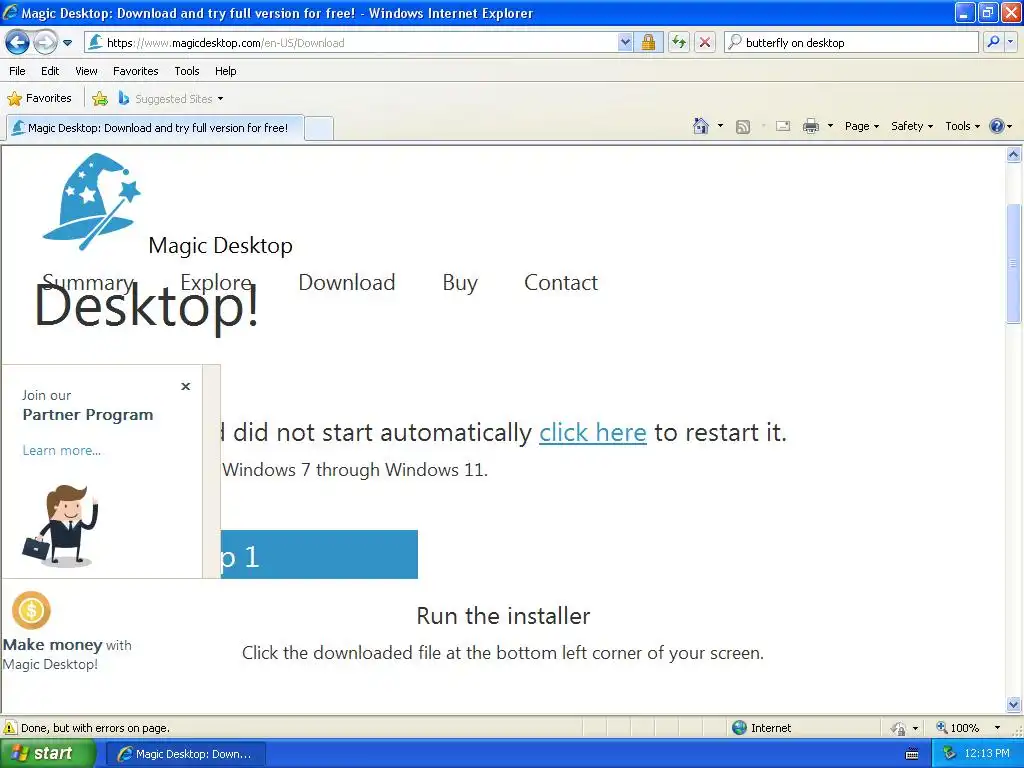Viewport: 1024px width, 768px height.
Task: Click the Internet zone globe icon
Action: click(x=739, y=728)
